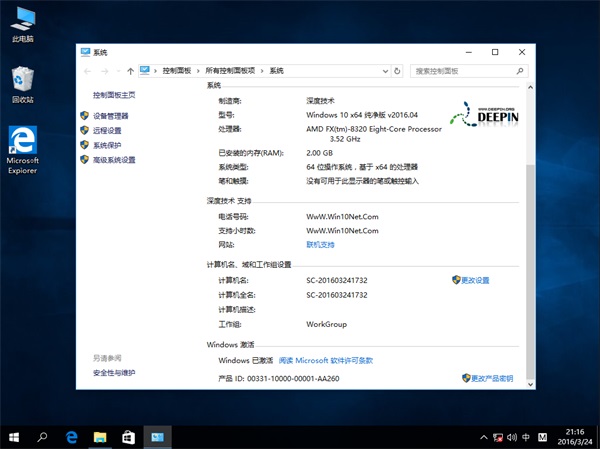Expand chevron after 控制面板 in breadcrumb

[198, 71]
